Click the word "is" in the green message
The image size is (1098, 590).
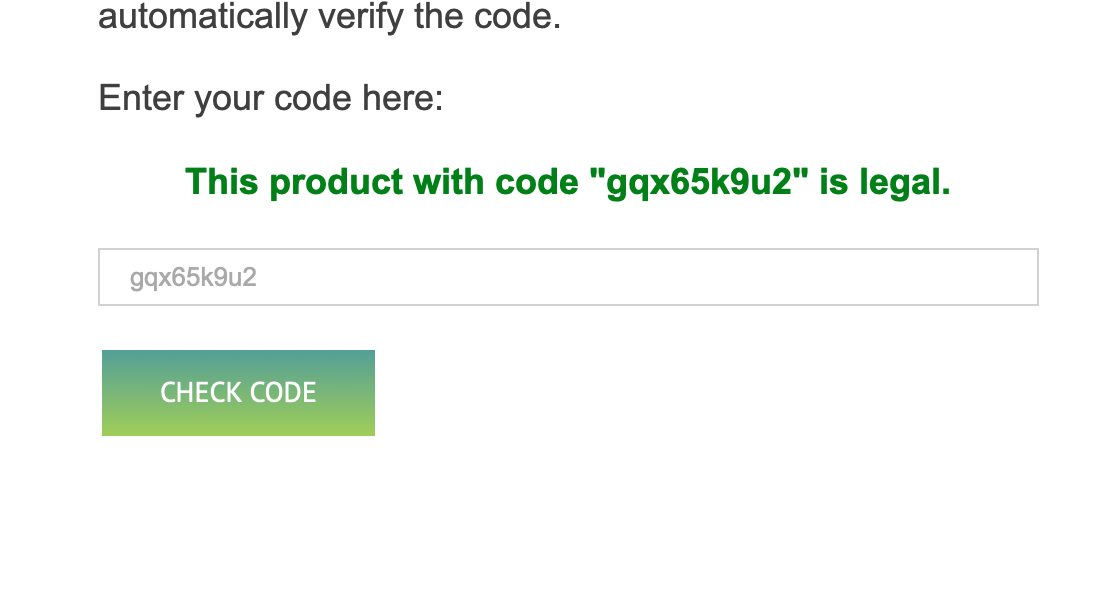point(833,182)
